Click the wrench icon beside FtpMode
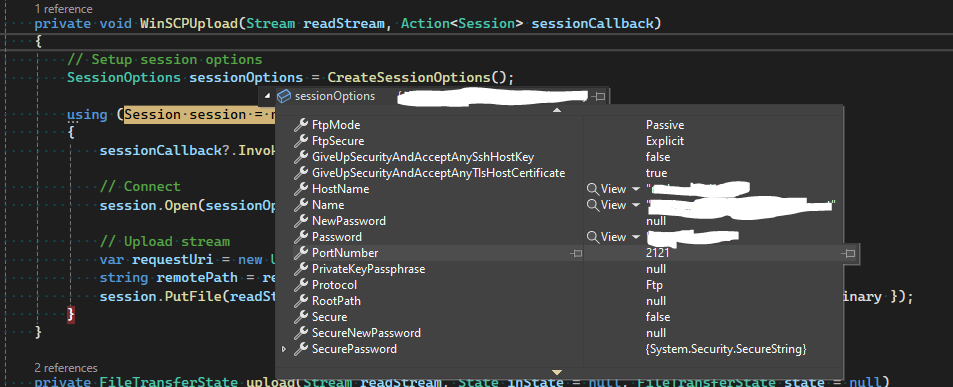Image resolution: width=953 pixels, height=387 pixels. 301,125
